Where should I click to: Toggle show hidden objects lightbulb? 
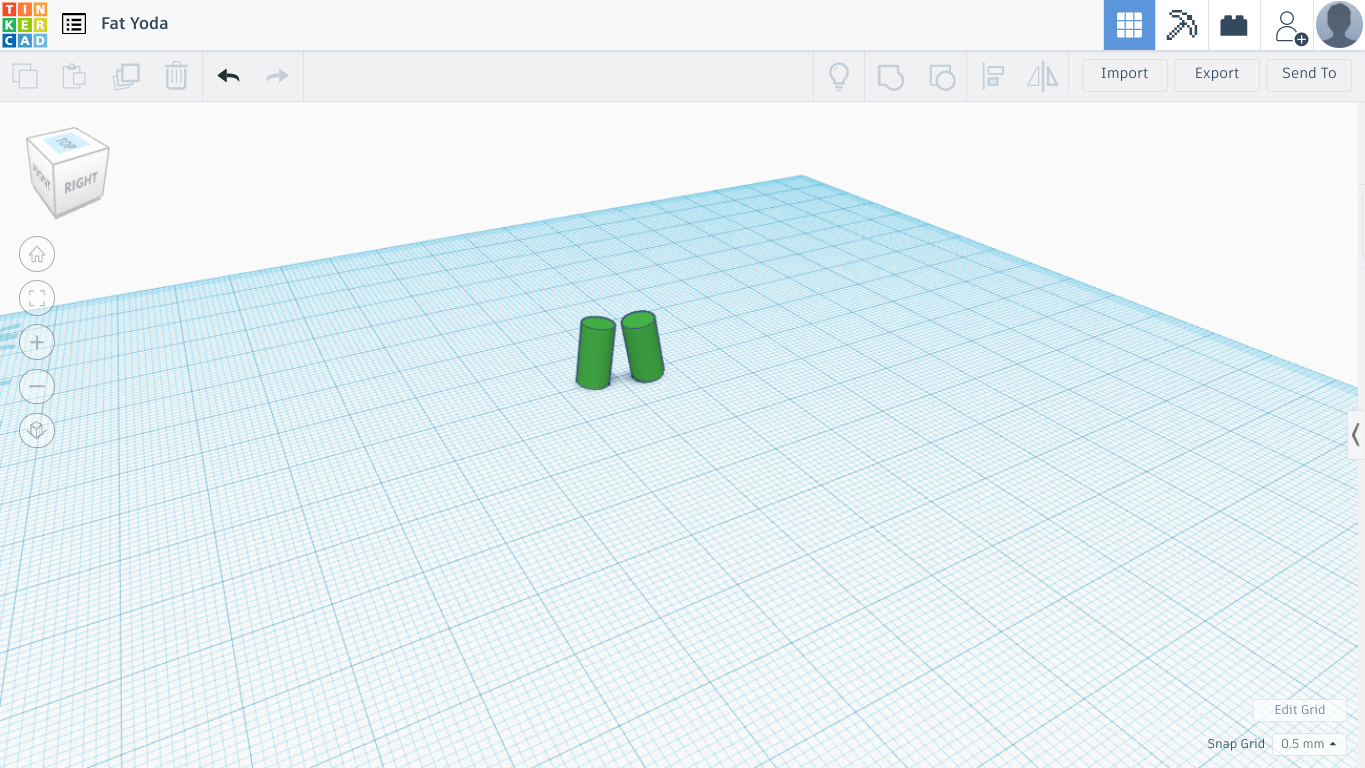(x=839, y=75)
